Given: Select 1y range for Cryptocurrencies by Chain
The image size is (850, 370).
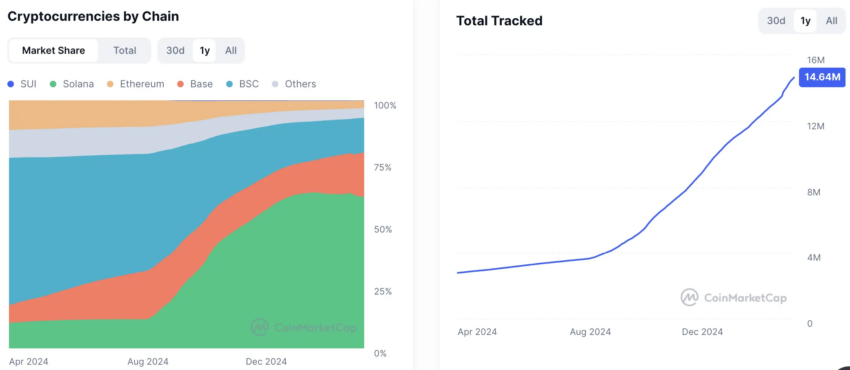Looking at the screenshot, I should point(204,50).
